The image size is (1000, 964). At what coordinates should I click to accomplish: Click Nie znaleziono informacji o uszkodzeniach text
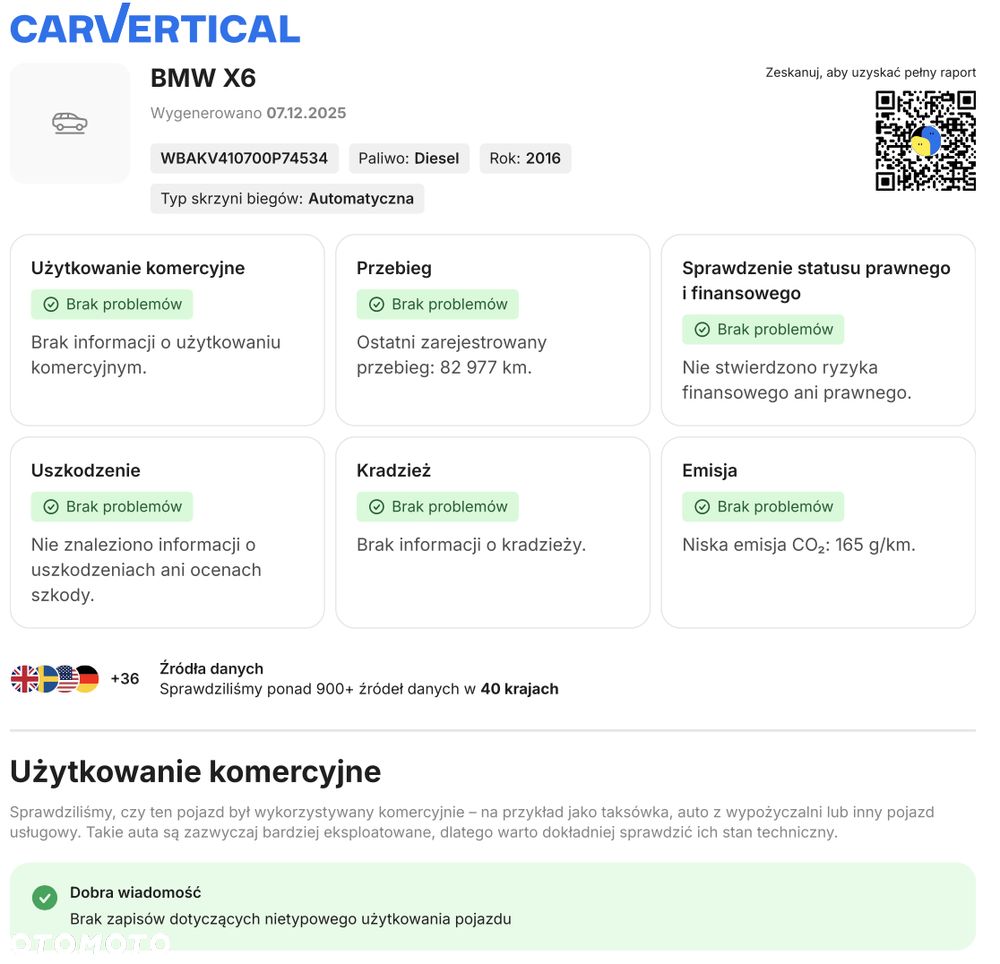(x=146, y=570)
